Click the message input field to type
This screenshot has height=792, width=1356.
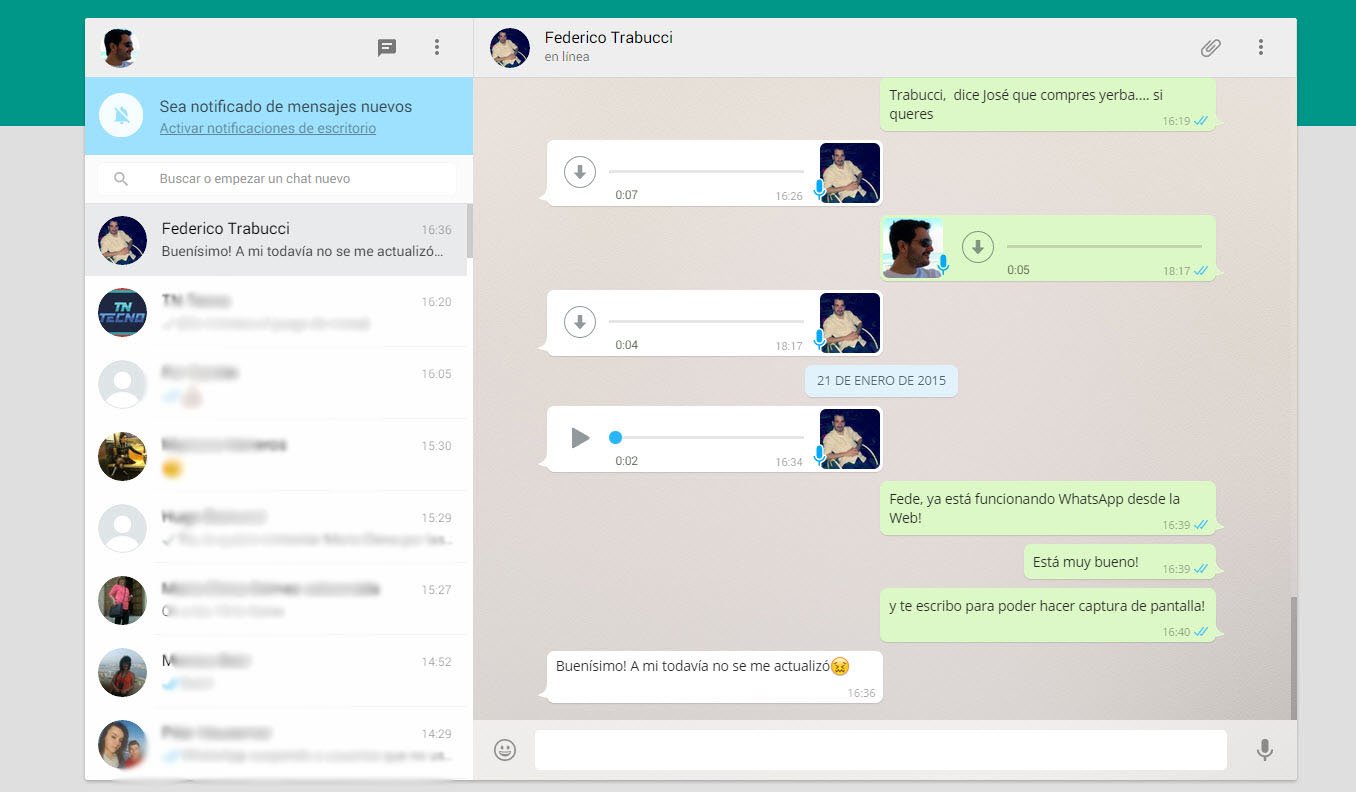pos(880,749)
